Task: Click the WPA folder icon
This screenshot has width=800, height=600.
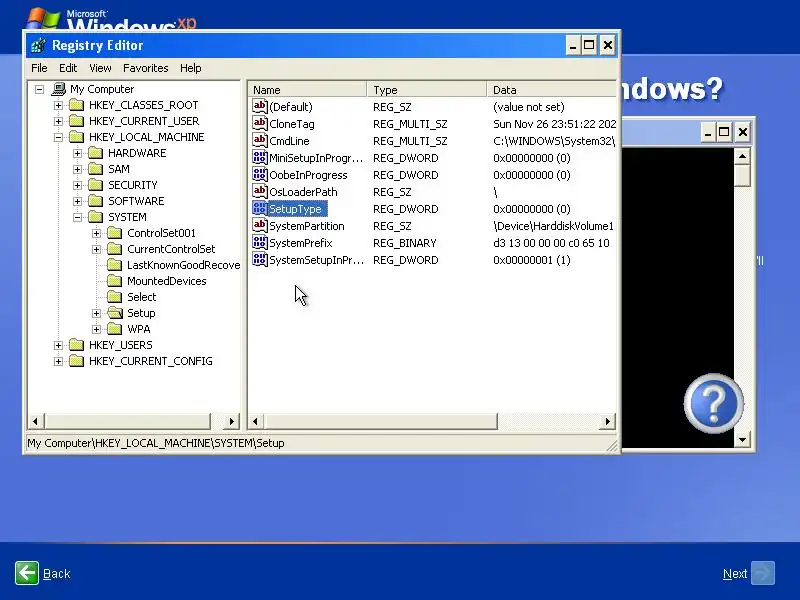Action: (x=115, y=329)
